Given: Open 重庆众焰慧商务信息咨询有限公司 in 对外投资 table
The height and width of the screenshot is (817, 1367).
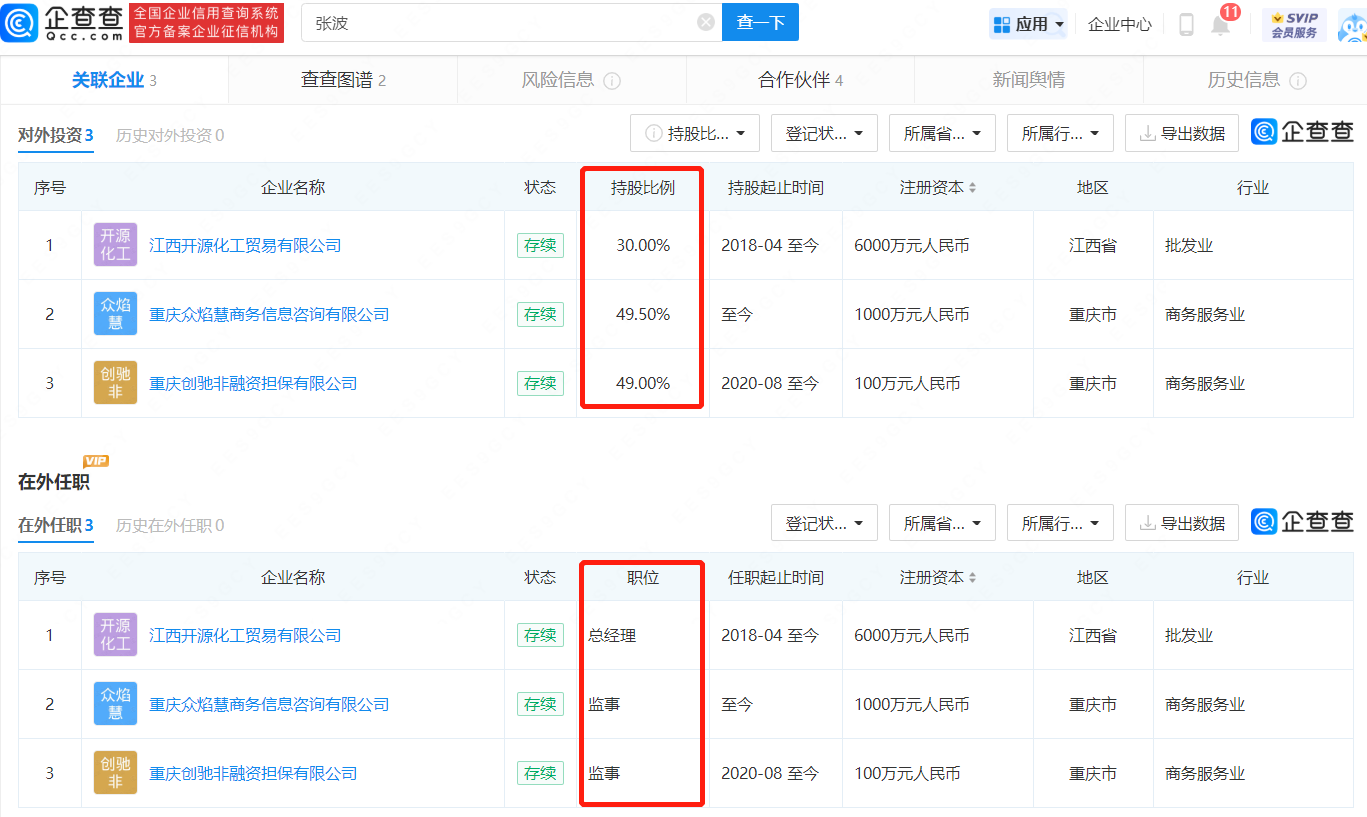Looking at the screenshot, I should pyautogui.click(x=269, y=314).
